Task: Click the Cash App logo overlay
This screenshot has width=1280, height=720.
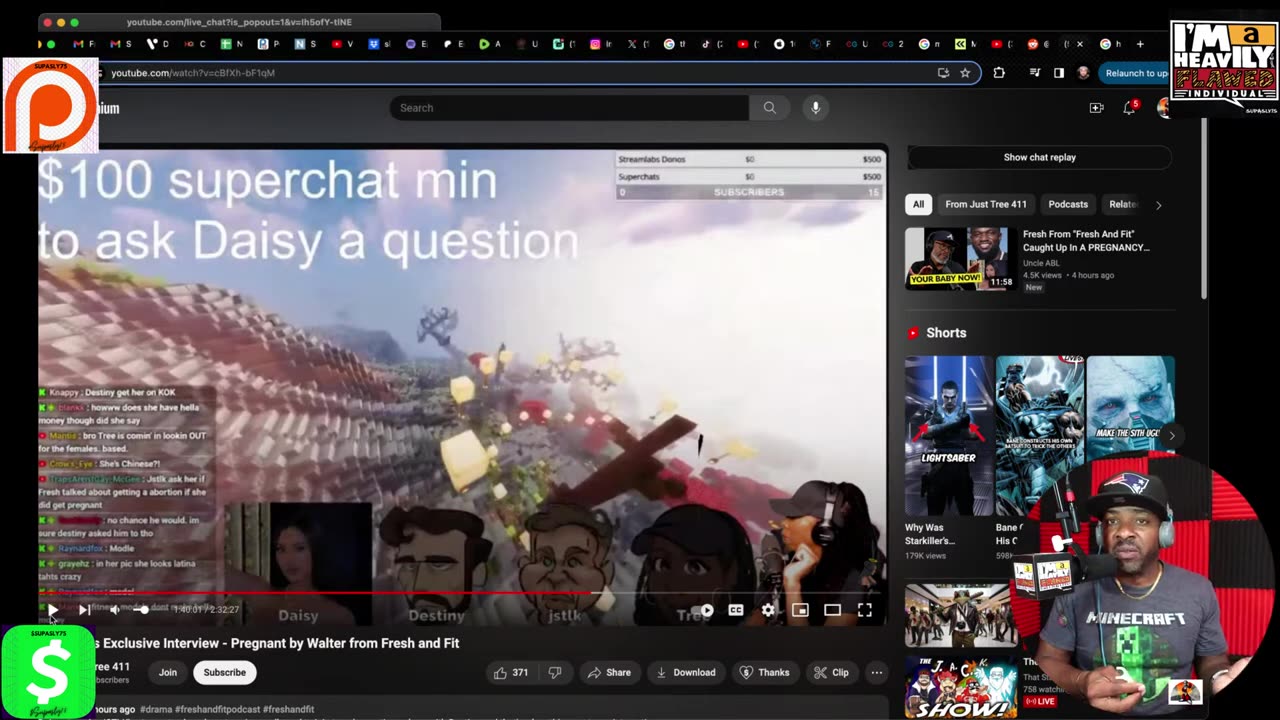Action: [x=47, y=672]
